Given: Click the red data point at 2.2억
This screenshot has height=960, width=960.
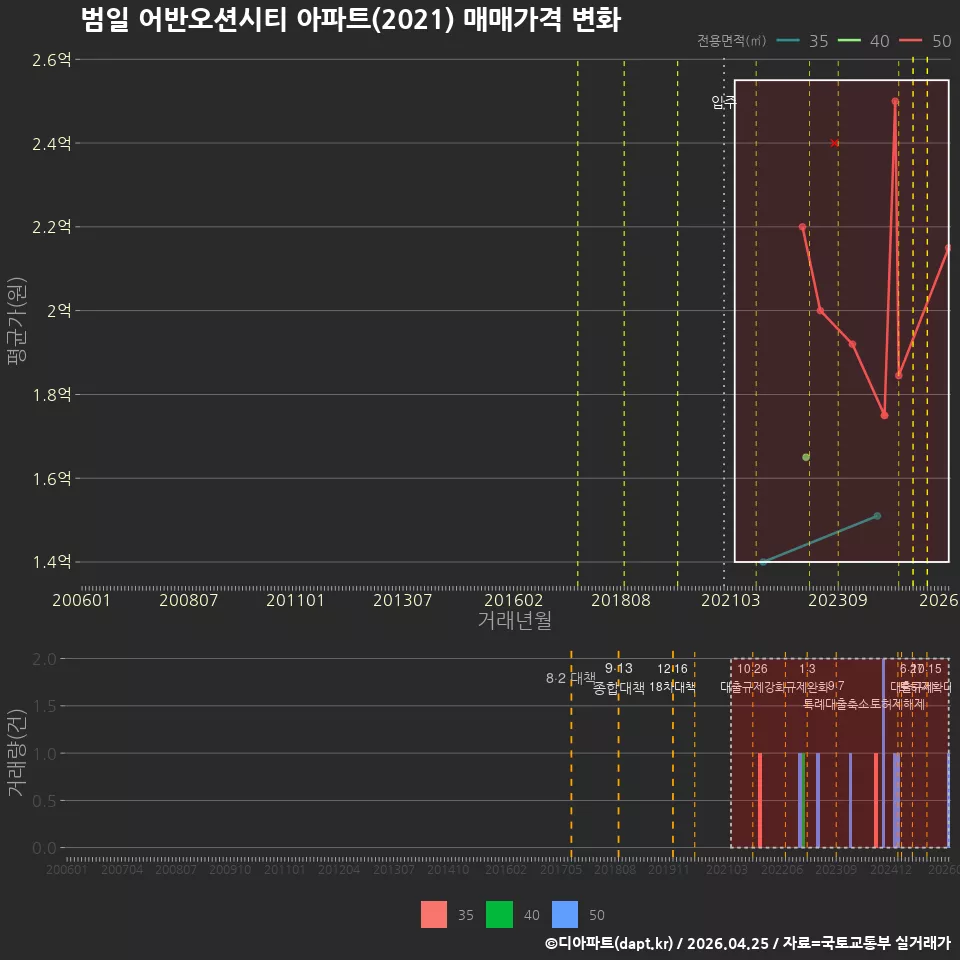Looking at the screenshot, I should pyautogui.click(x=803, y=227).
